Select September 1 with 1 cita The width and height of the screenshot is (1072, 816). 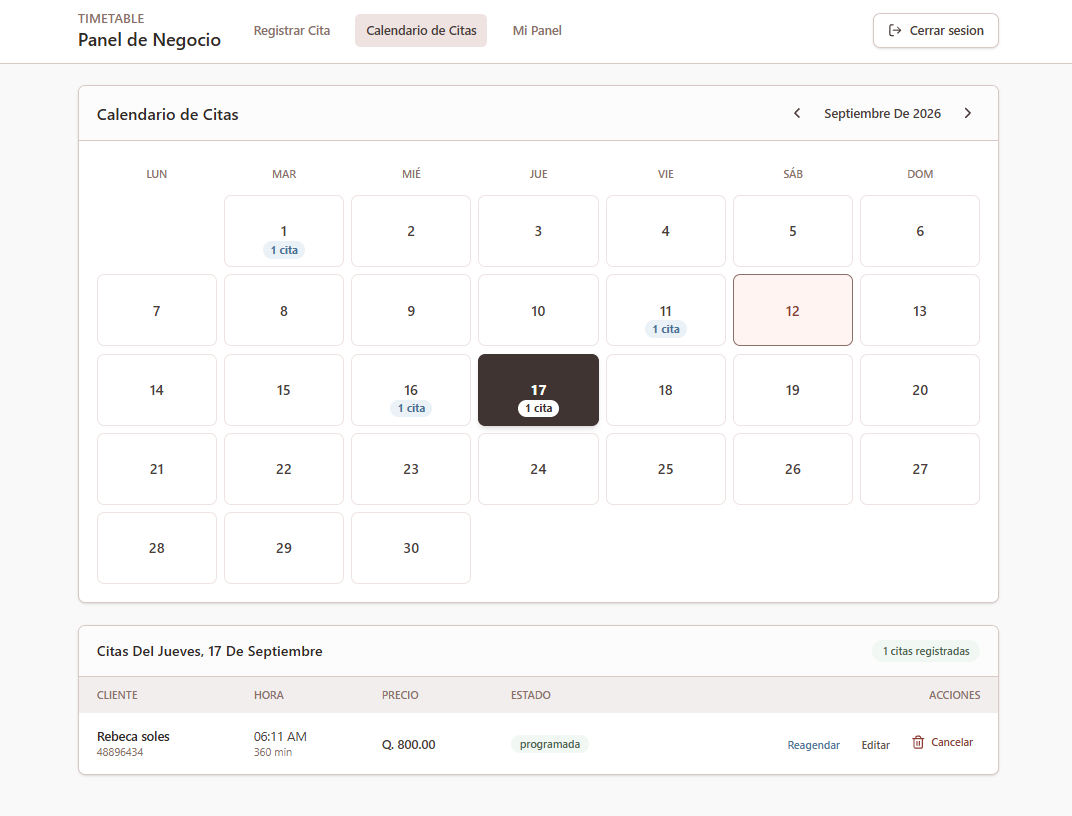point(284,231)
